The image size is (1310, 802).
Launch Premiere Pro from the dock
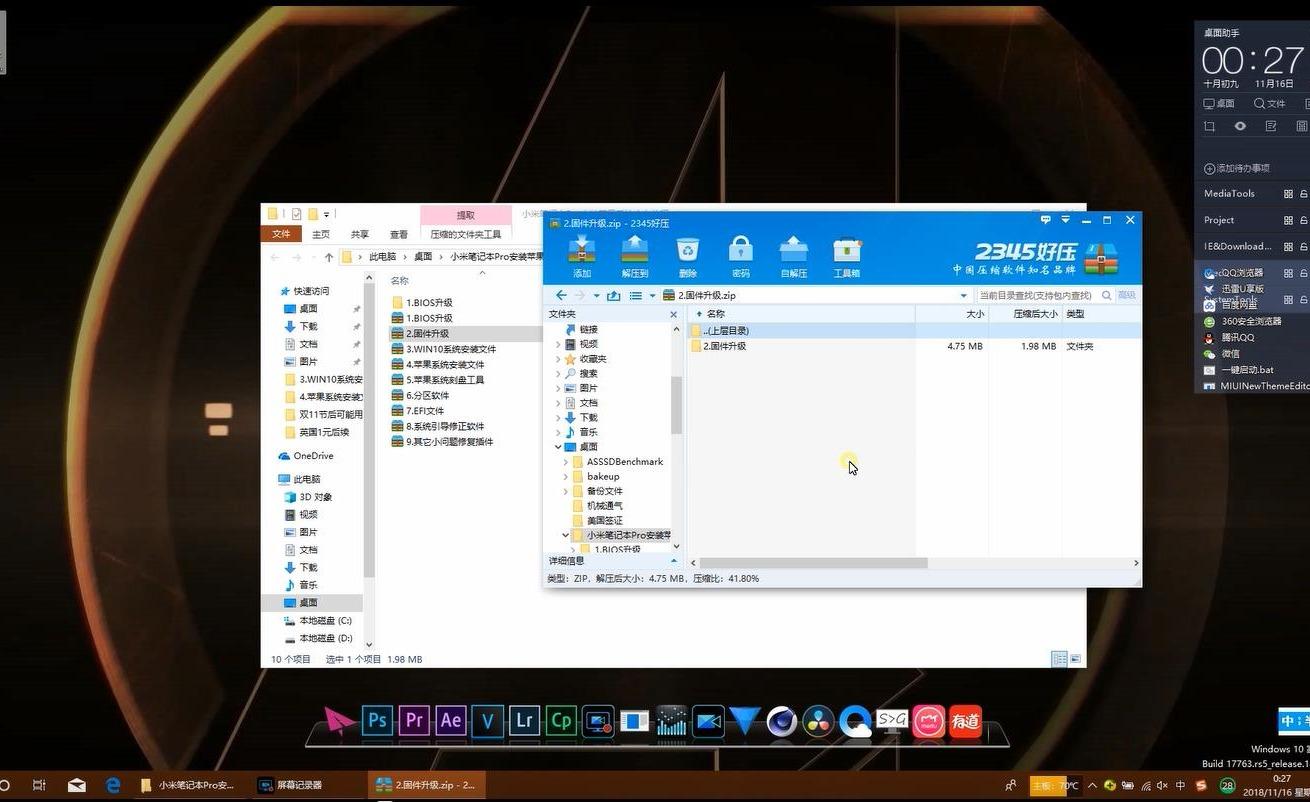tap(414, 720)
